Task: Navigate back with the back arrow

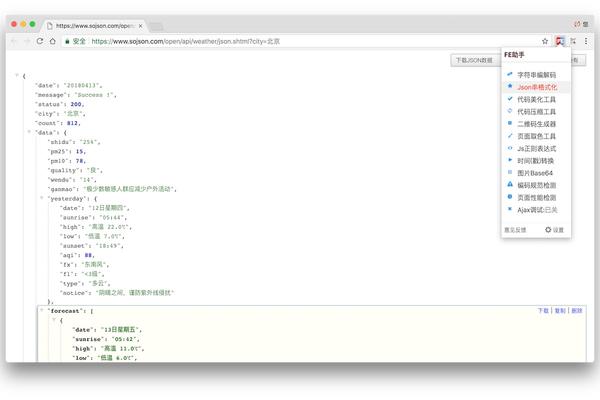Action: click(x=14, y=41)
